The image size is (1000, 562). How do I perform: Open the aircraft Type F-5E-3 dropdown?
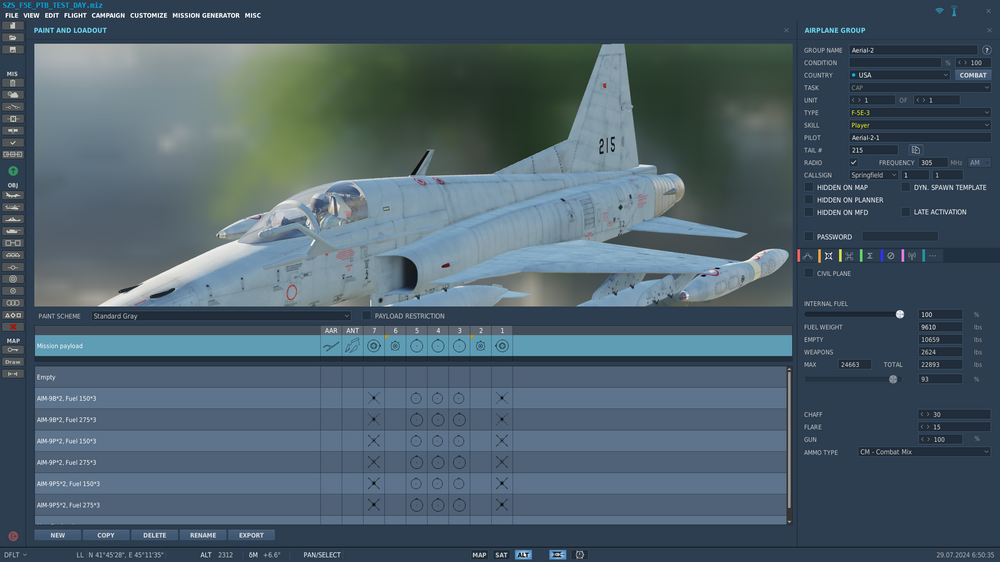[920, 112]
